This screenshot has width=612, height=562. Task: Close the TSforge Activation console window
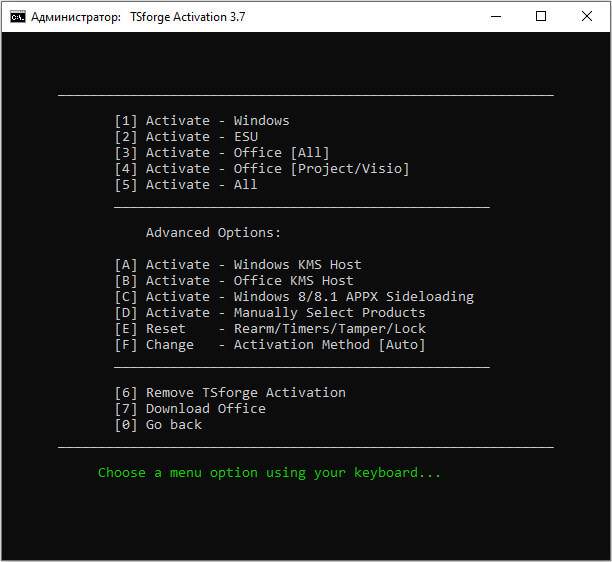point(587,17)
